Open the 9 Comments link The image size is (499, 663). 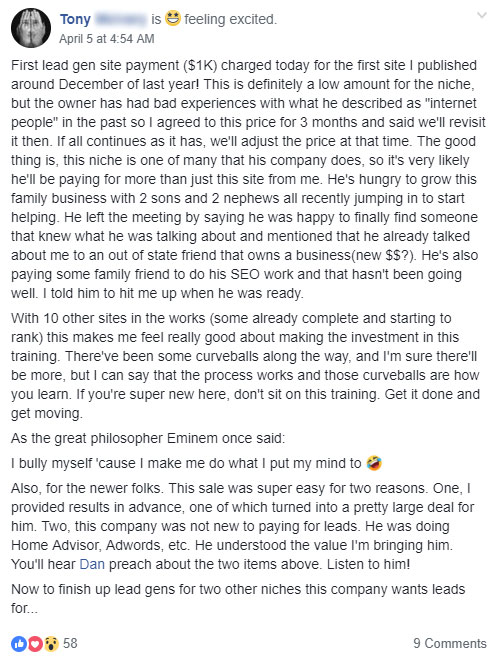(450, 644)
